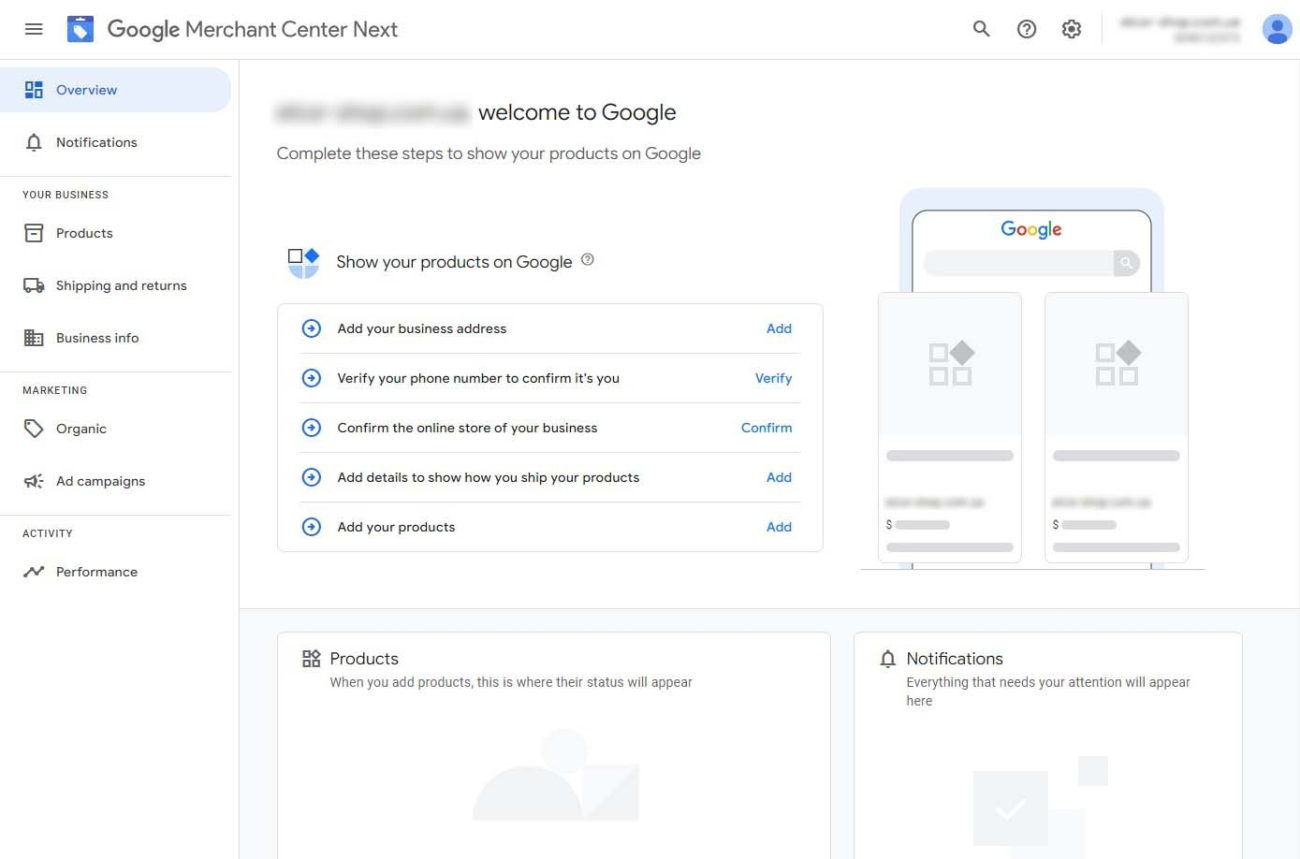
Task: Open the hamburger main menu
Action: [x=34, y=29]
